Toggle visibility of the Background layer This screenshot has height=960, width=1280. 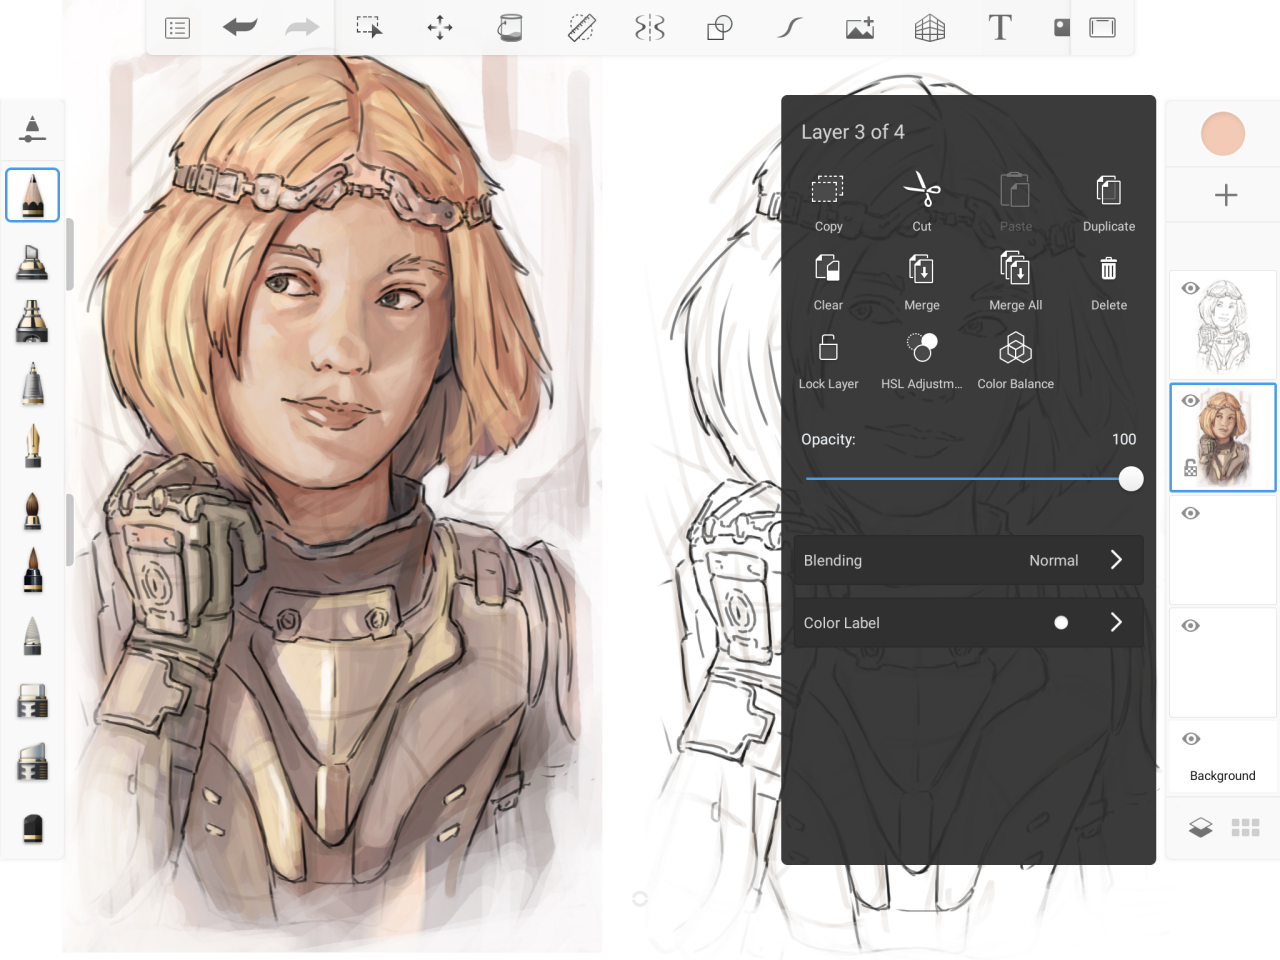1190,739
